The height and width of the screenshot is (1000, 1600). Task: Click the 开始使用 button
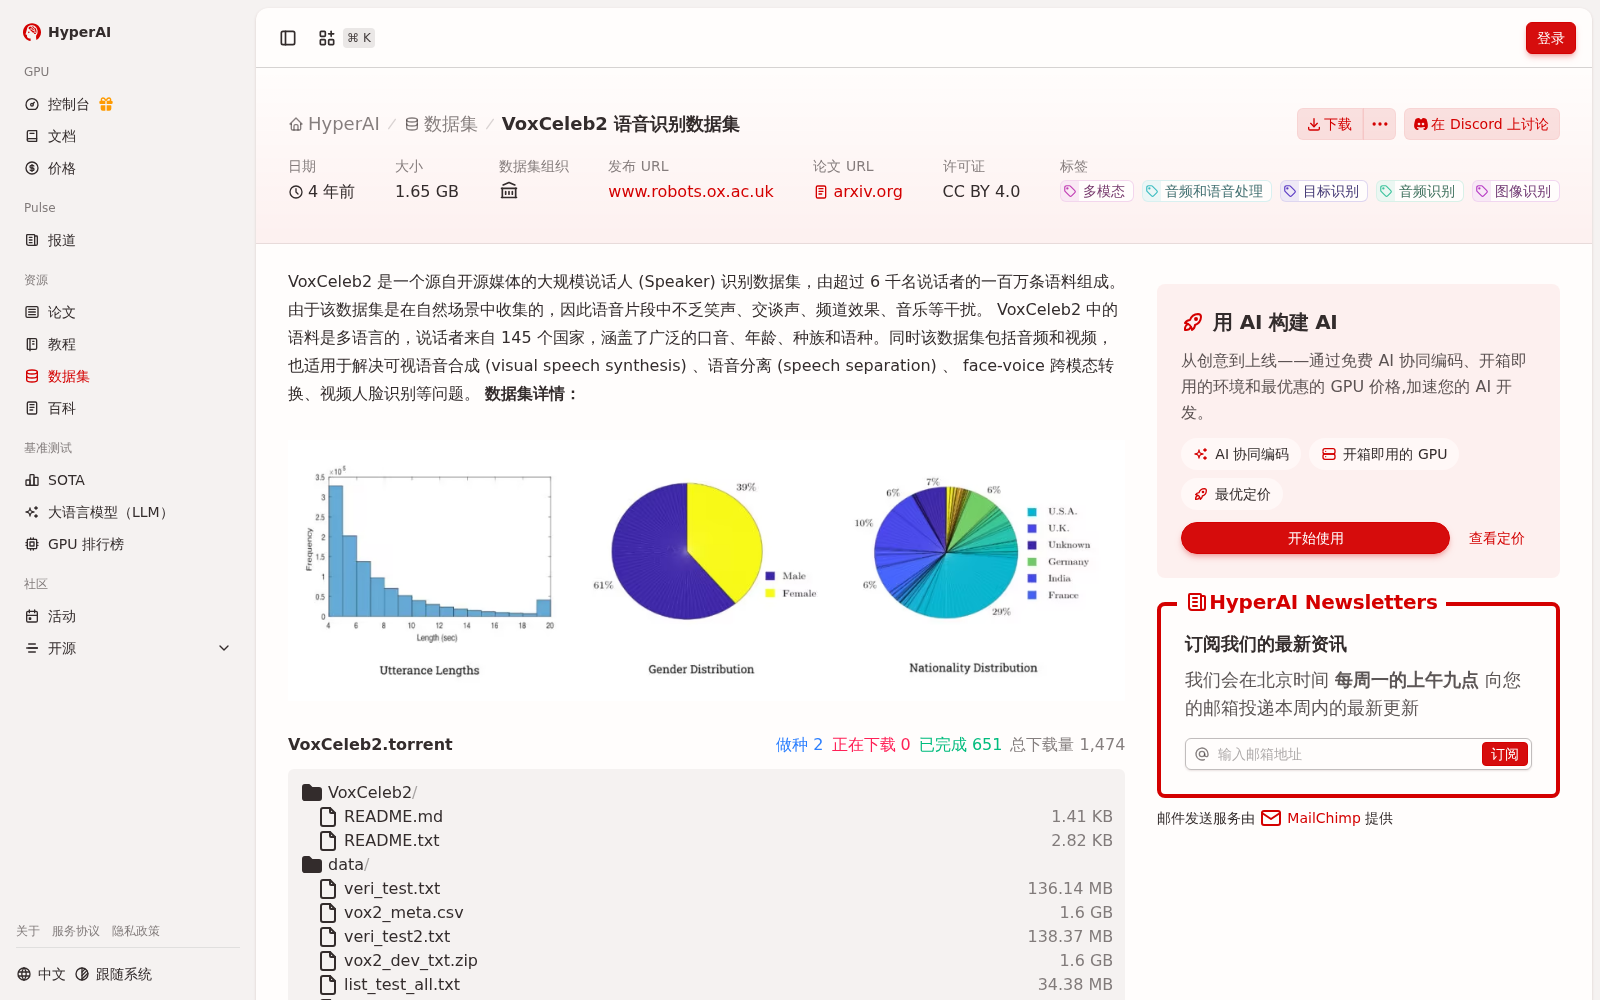click(x=1315, y=538)
